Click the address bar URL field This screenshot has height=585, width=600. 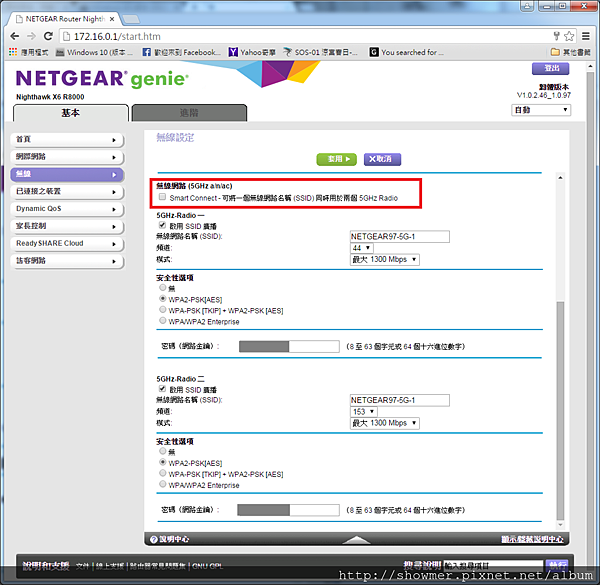[x=306, y=36]
